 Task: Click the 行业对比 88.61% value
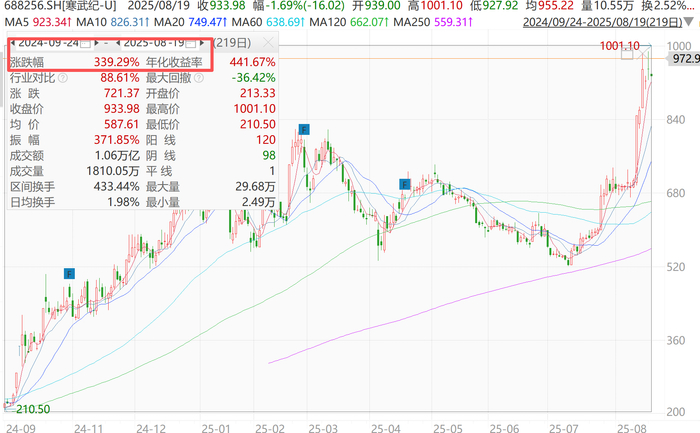click(x=120, y=78)
